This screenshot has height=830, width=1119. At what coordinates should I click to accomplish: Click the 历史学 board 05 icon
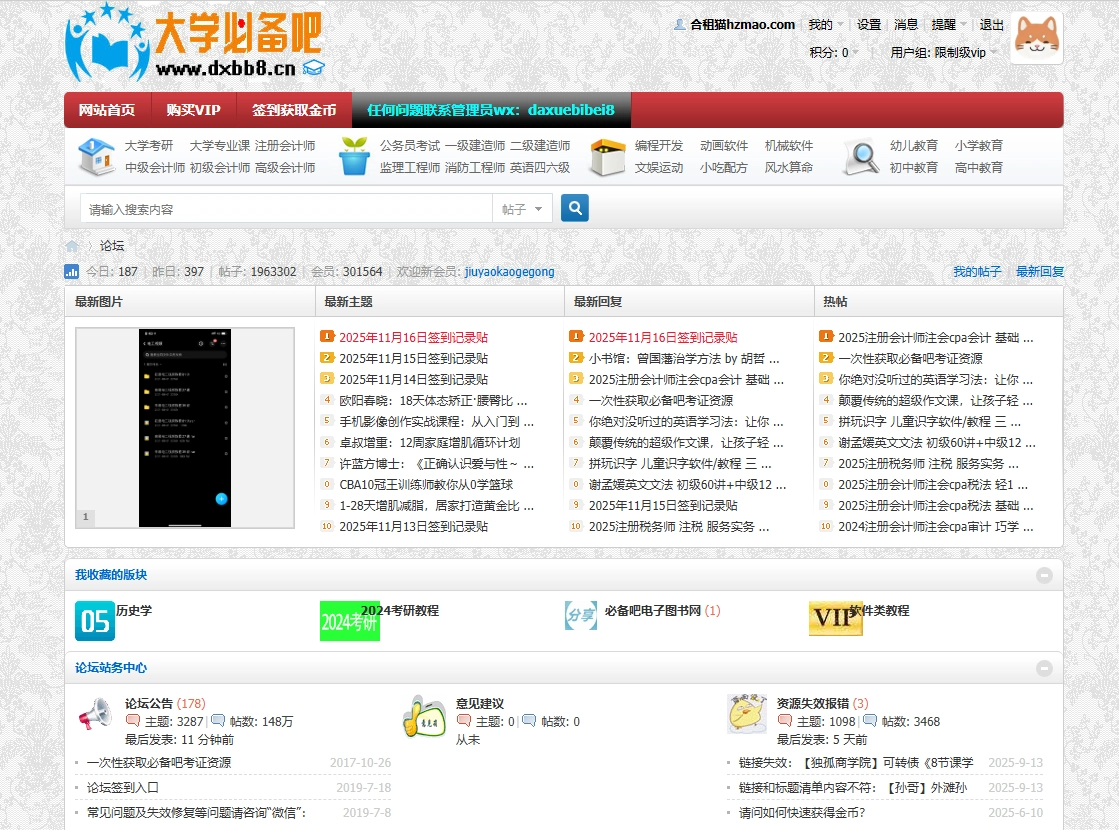[x=95, y=620]
